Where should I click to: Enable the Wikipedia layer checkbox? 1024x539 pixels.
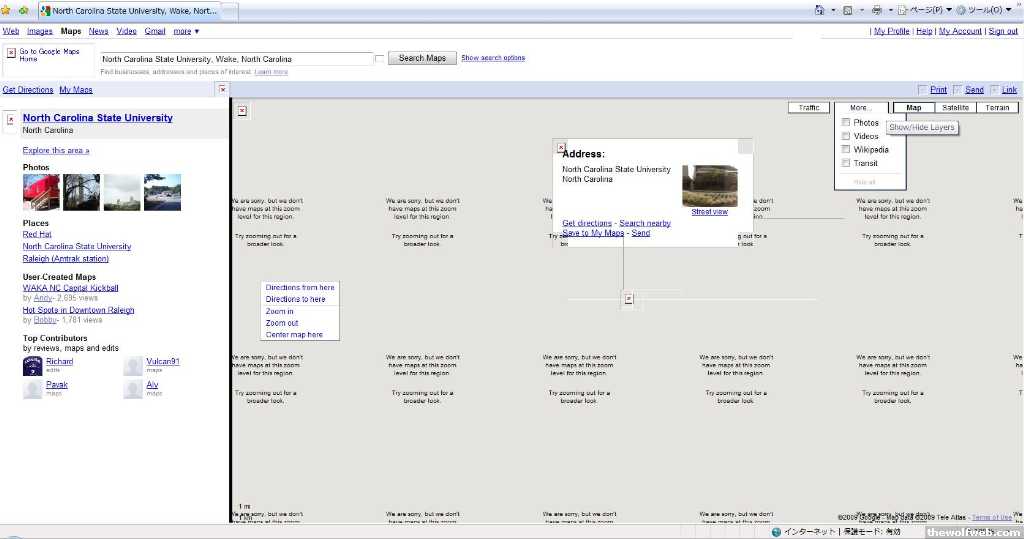click(846, 150)
